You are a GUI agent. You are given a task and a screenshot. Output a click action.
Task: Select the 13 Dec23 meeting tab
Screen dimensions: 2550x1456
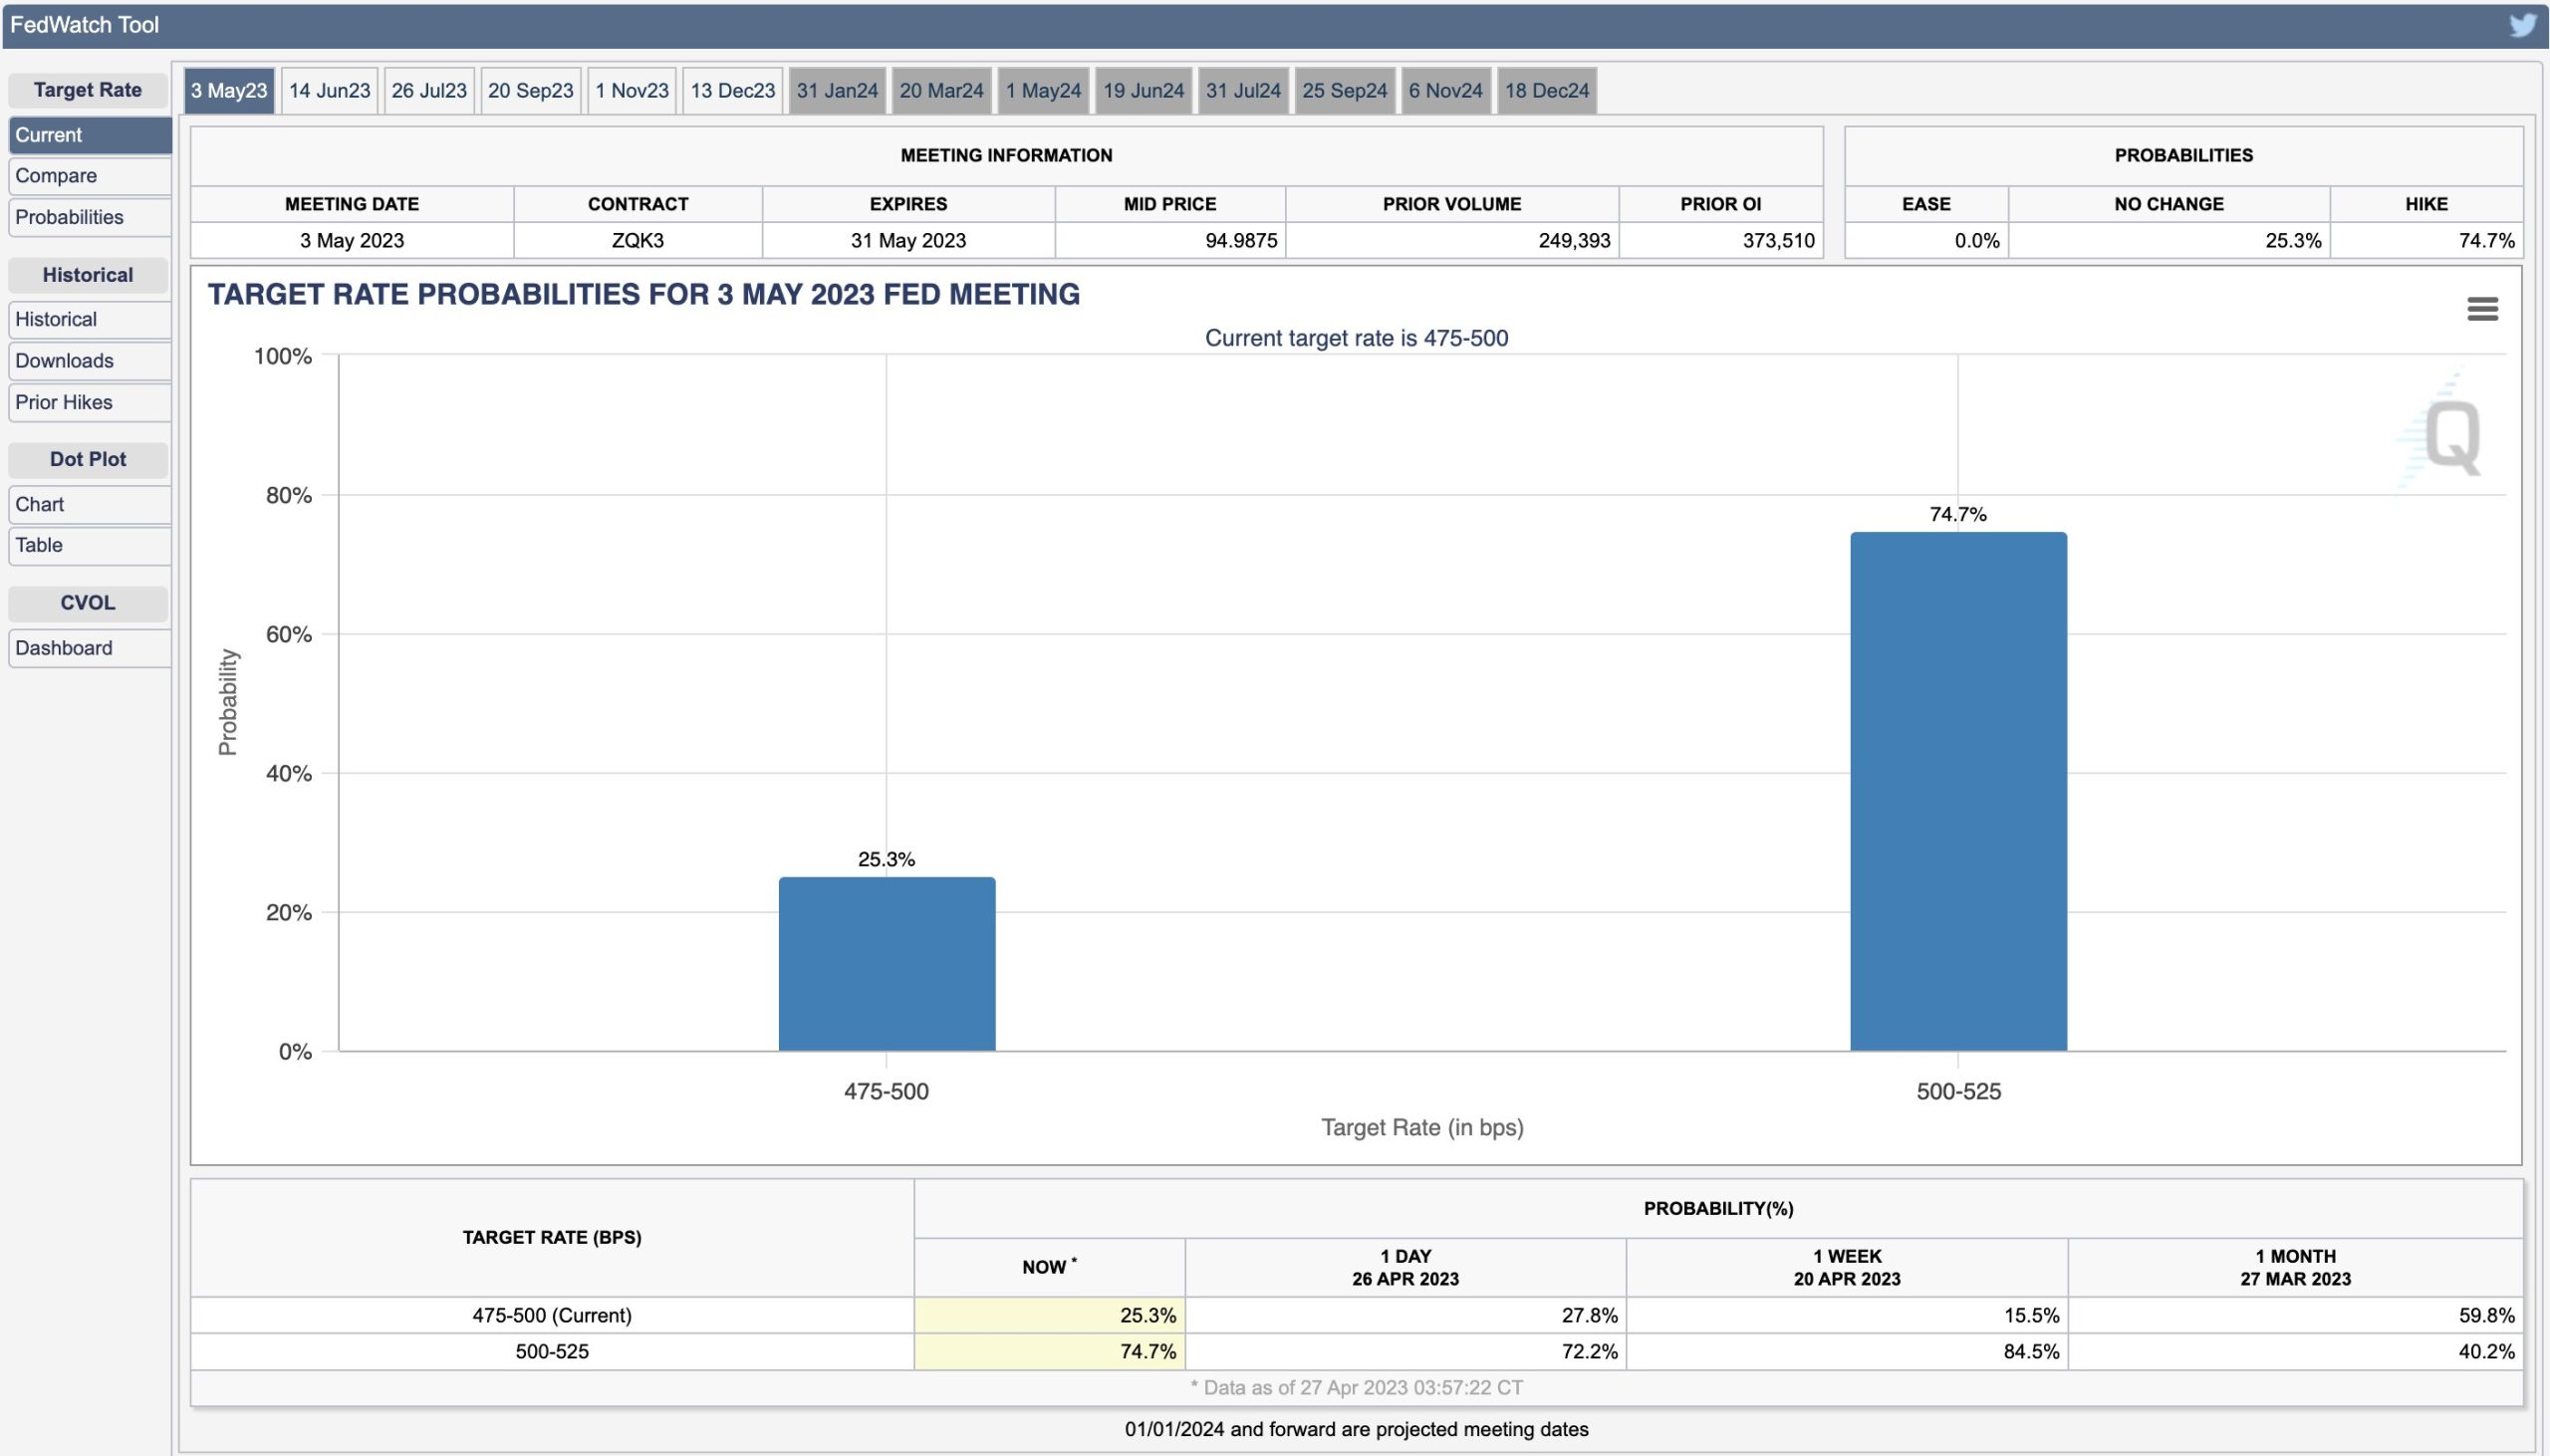(732, 91)
